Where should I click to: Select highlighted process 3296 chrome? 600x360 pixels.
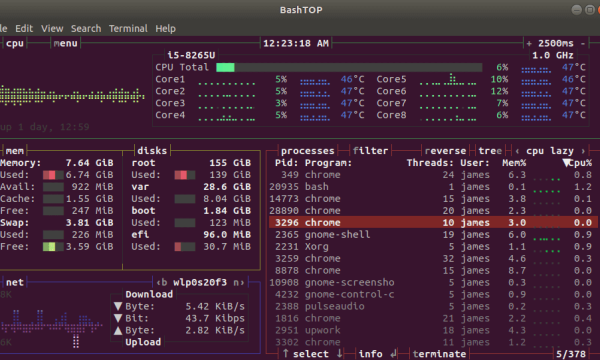click(433, 222)
